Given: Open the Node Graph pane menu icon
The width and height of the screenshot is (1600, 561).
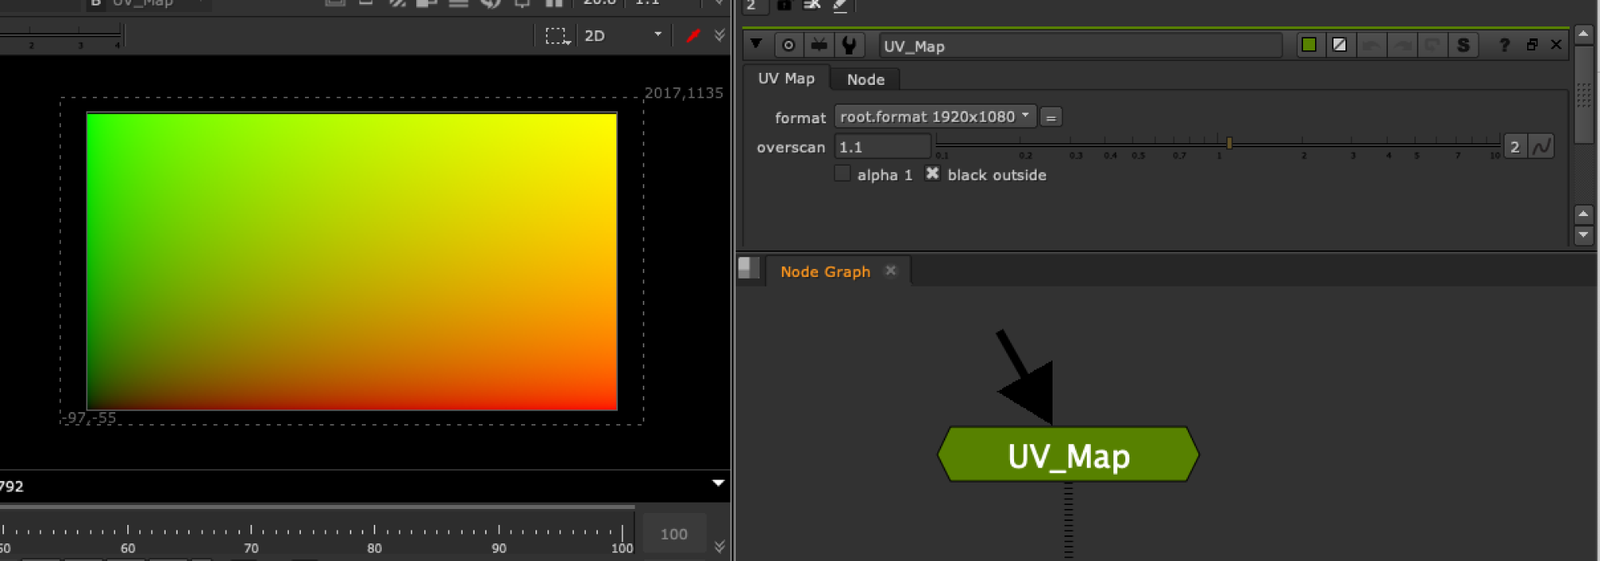Looking at the screenshot, I should coord(748,267).
